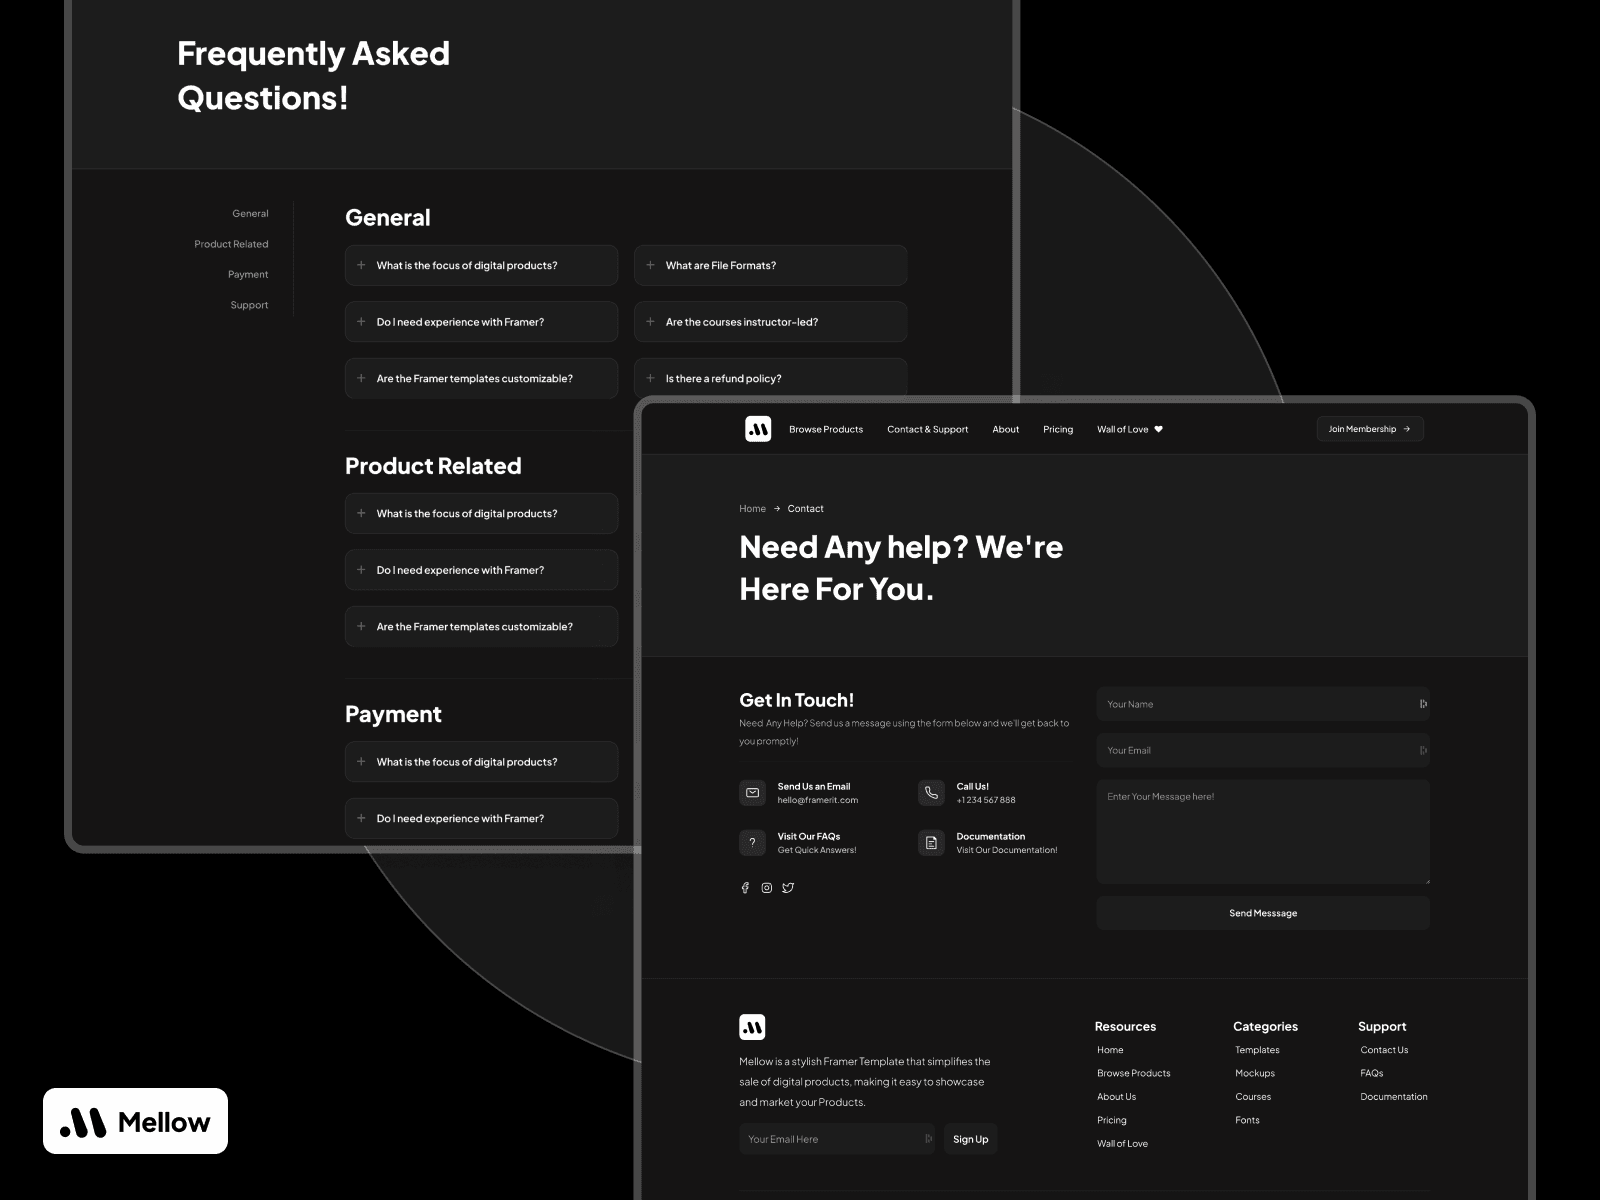Click the Sign Up button in footer
Image resolution: width=1600 pixels, height=1200 pixels.
point(970,1139)
